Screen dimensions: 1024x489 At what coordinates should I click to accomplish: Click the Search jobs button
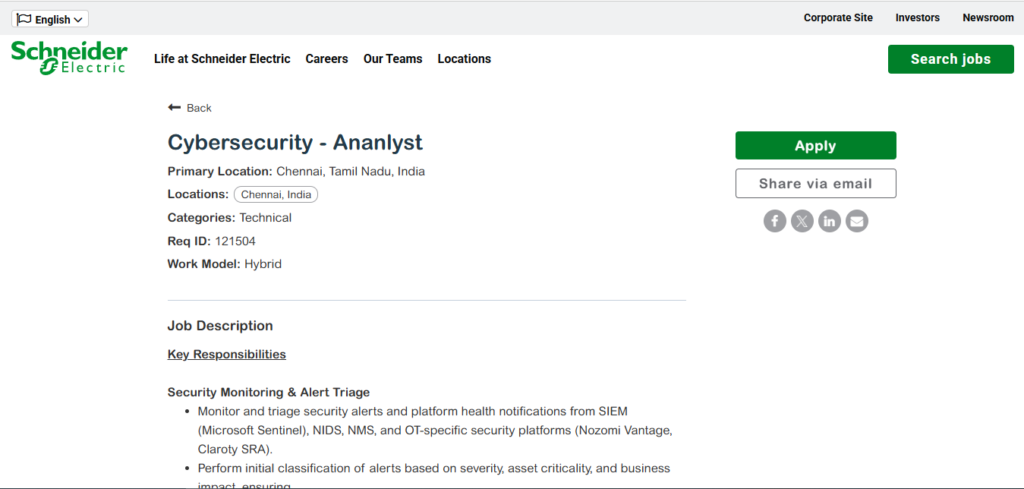(951, 59)
